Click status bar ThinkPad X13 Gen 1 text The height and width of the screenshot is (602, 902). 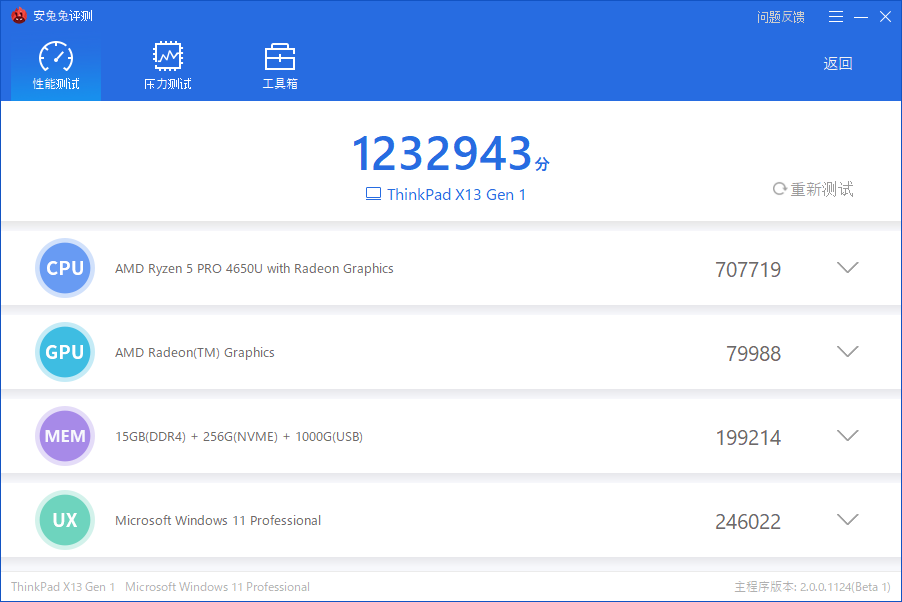click(63, 587)
